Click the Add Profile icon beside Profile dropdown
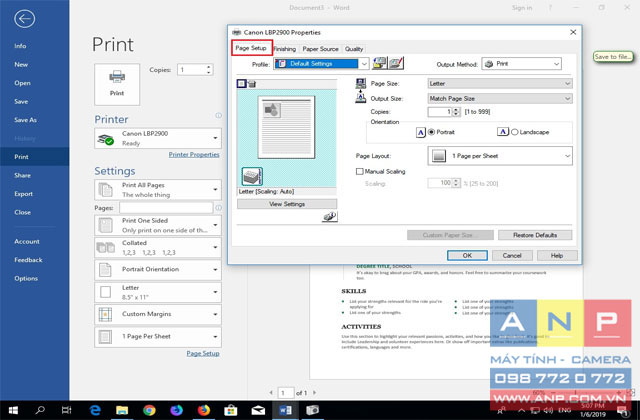Screen dimensions: 640x420 (380, 63)
